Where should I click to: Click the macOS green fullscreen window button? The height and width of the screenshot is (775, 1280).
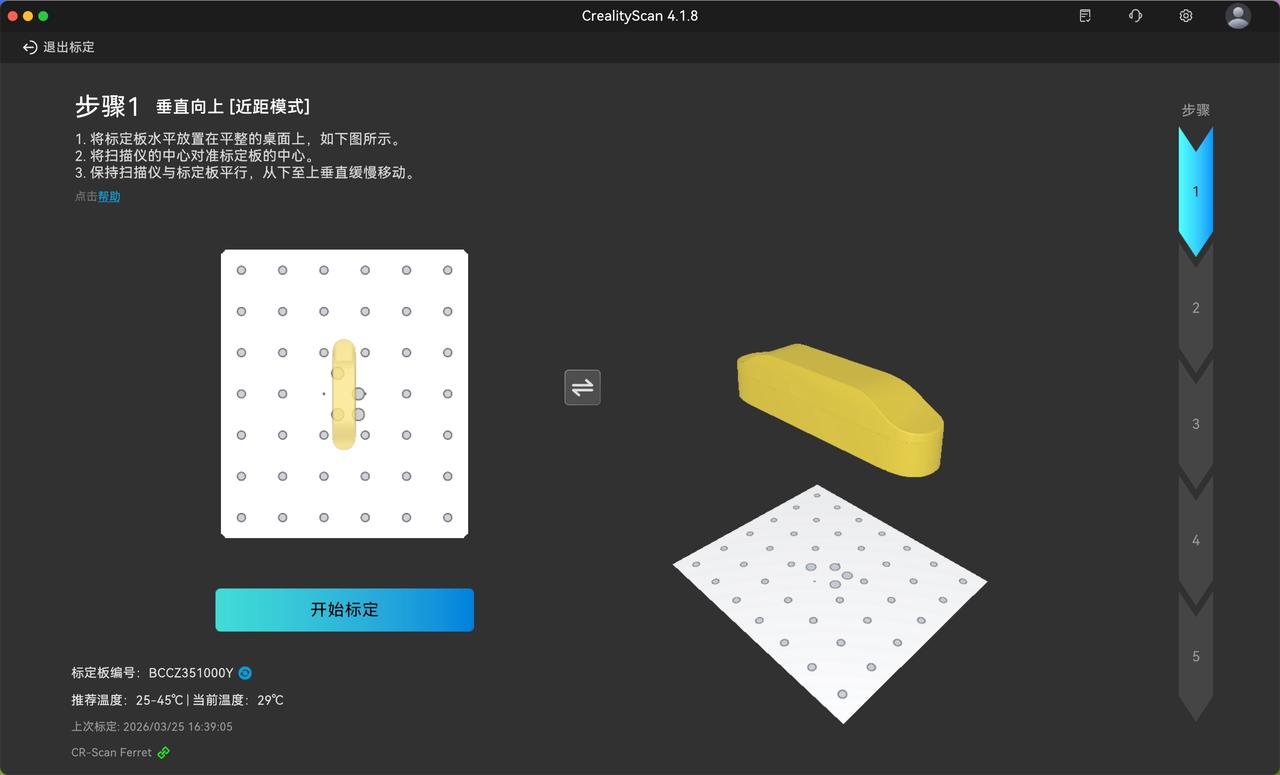click(x=43, y=16)
